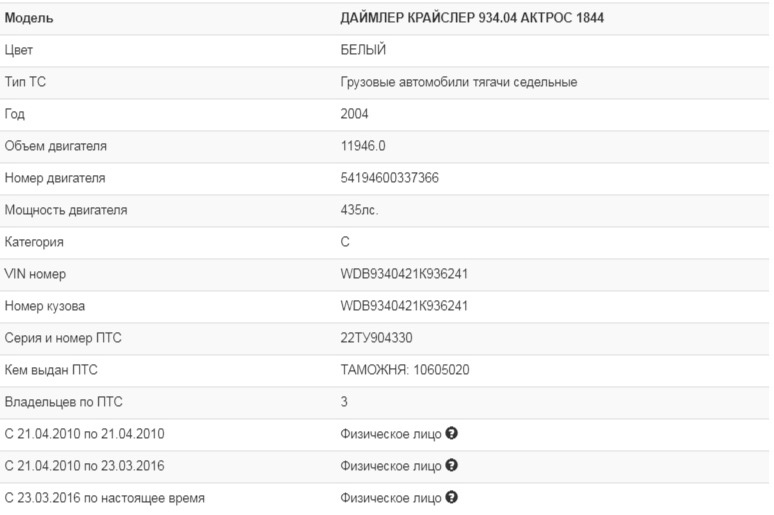Click the year value 2004
The width and height of the screenshot is (774, 515).
(354, 114)
